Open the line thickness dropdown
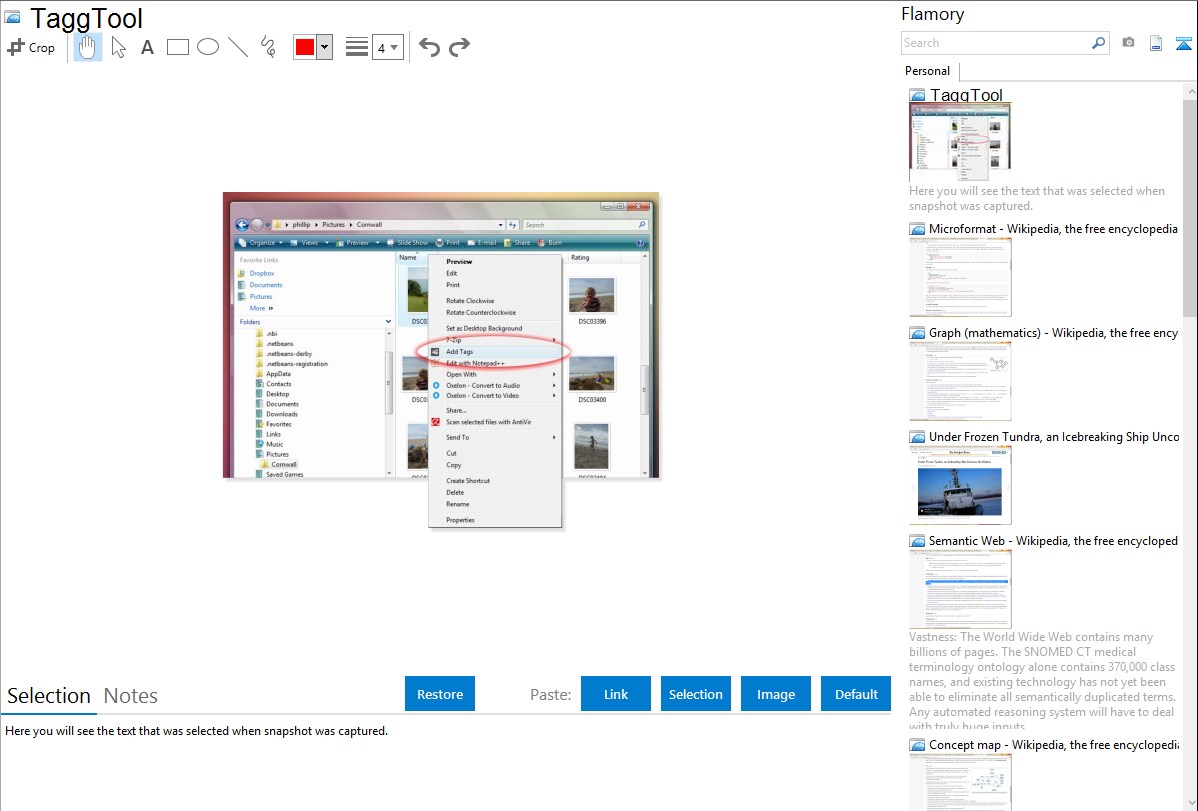 point(387,47)
